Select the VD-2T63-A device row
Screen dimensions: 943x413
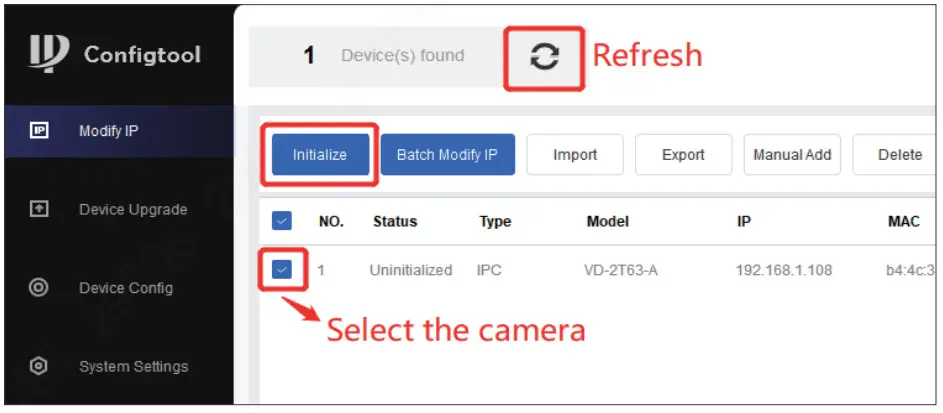[620, 270]
